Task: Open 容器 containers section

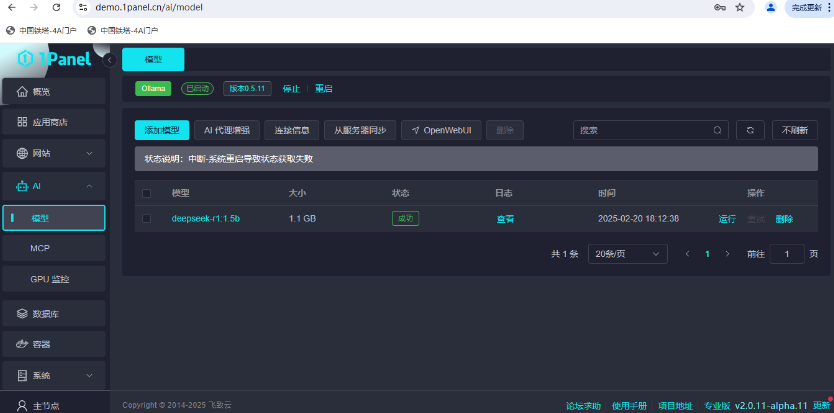Action: (52, 344)
